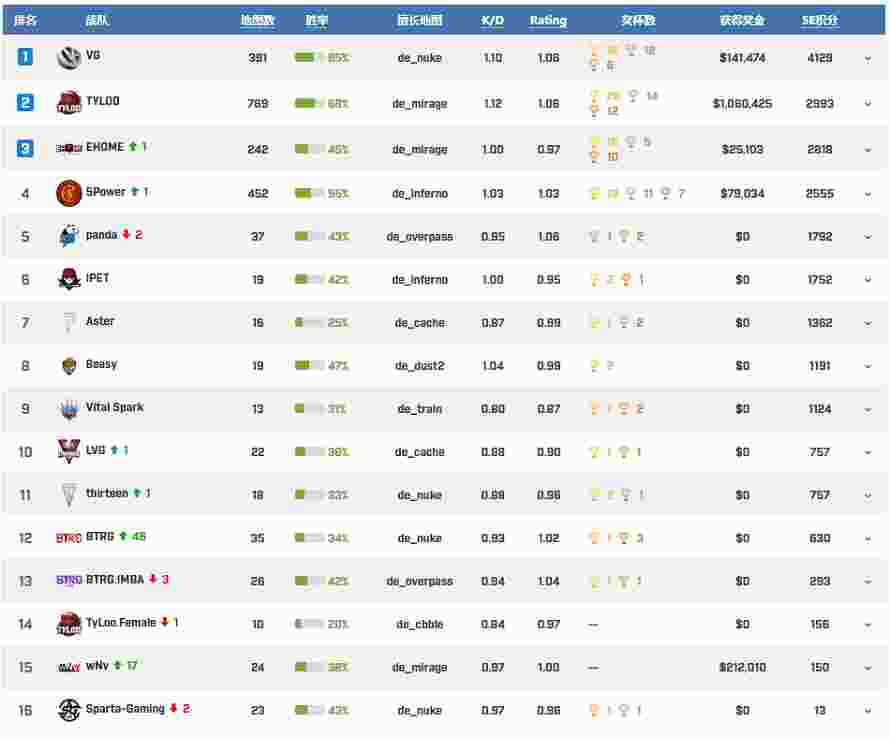
Task: Sort by the win rate column header
Action: pos(316,20)
